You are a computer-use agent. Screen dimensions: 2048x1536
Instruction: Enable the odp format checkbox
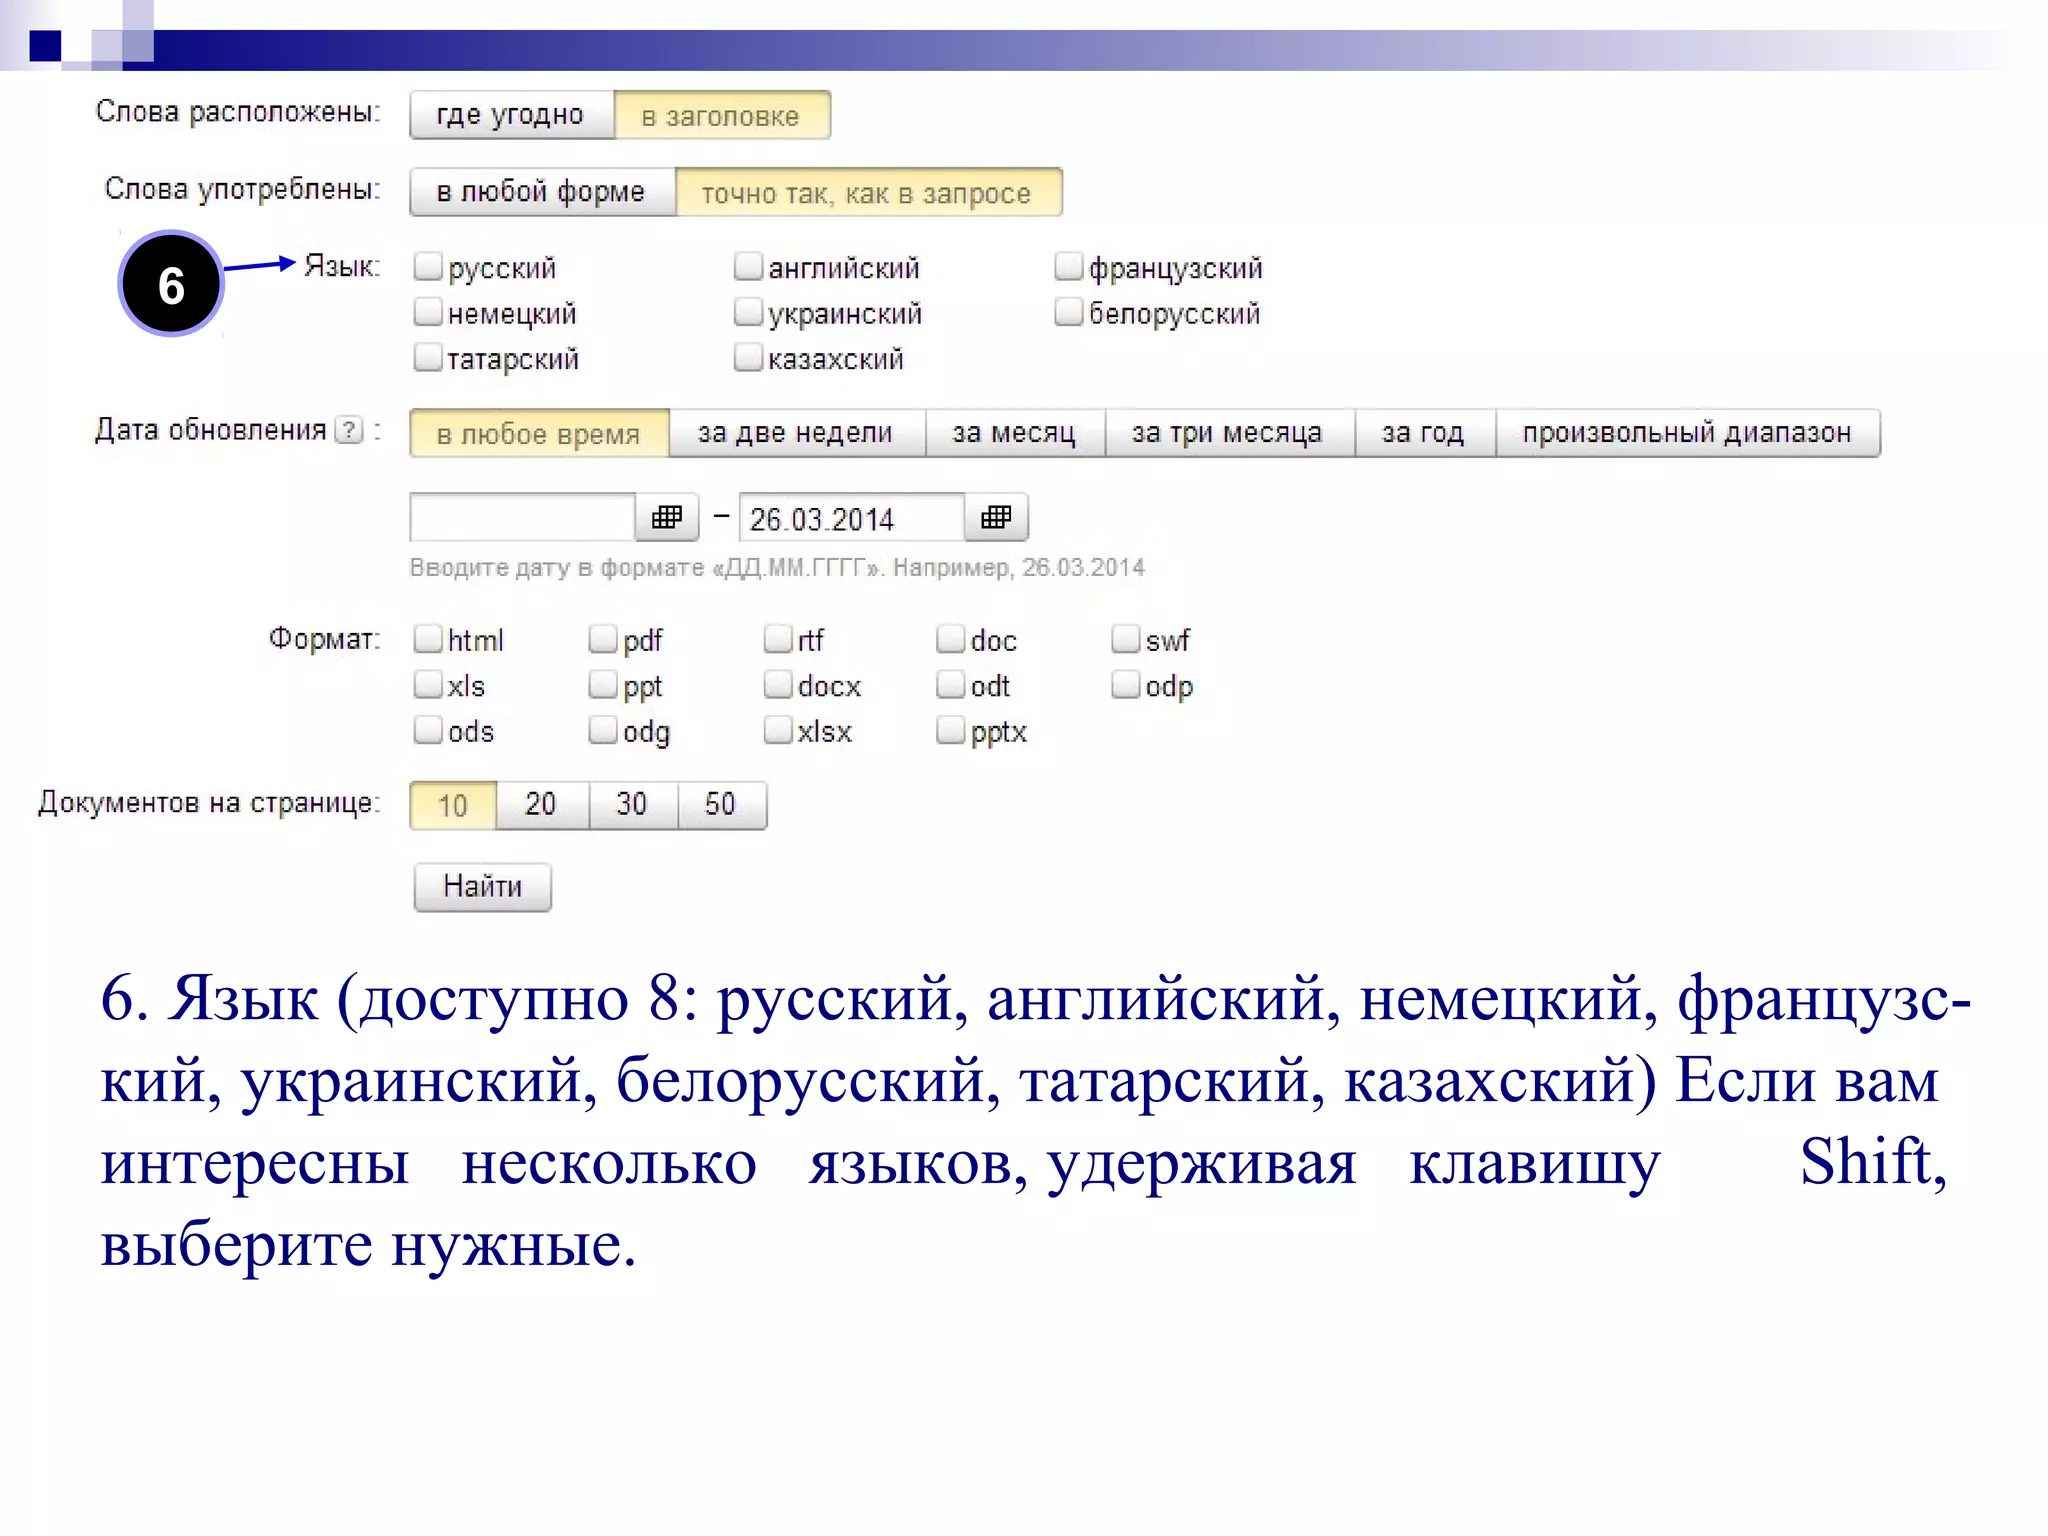(1126, 684)
